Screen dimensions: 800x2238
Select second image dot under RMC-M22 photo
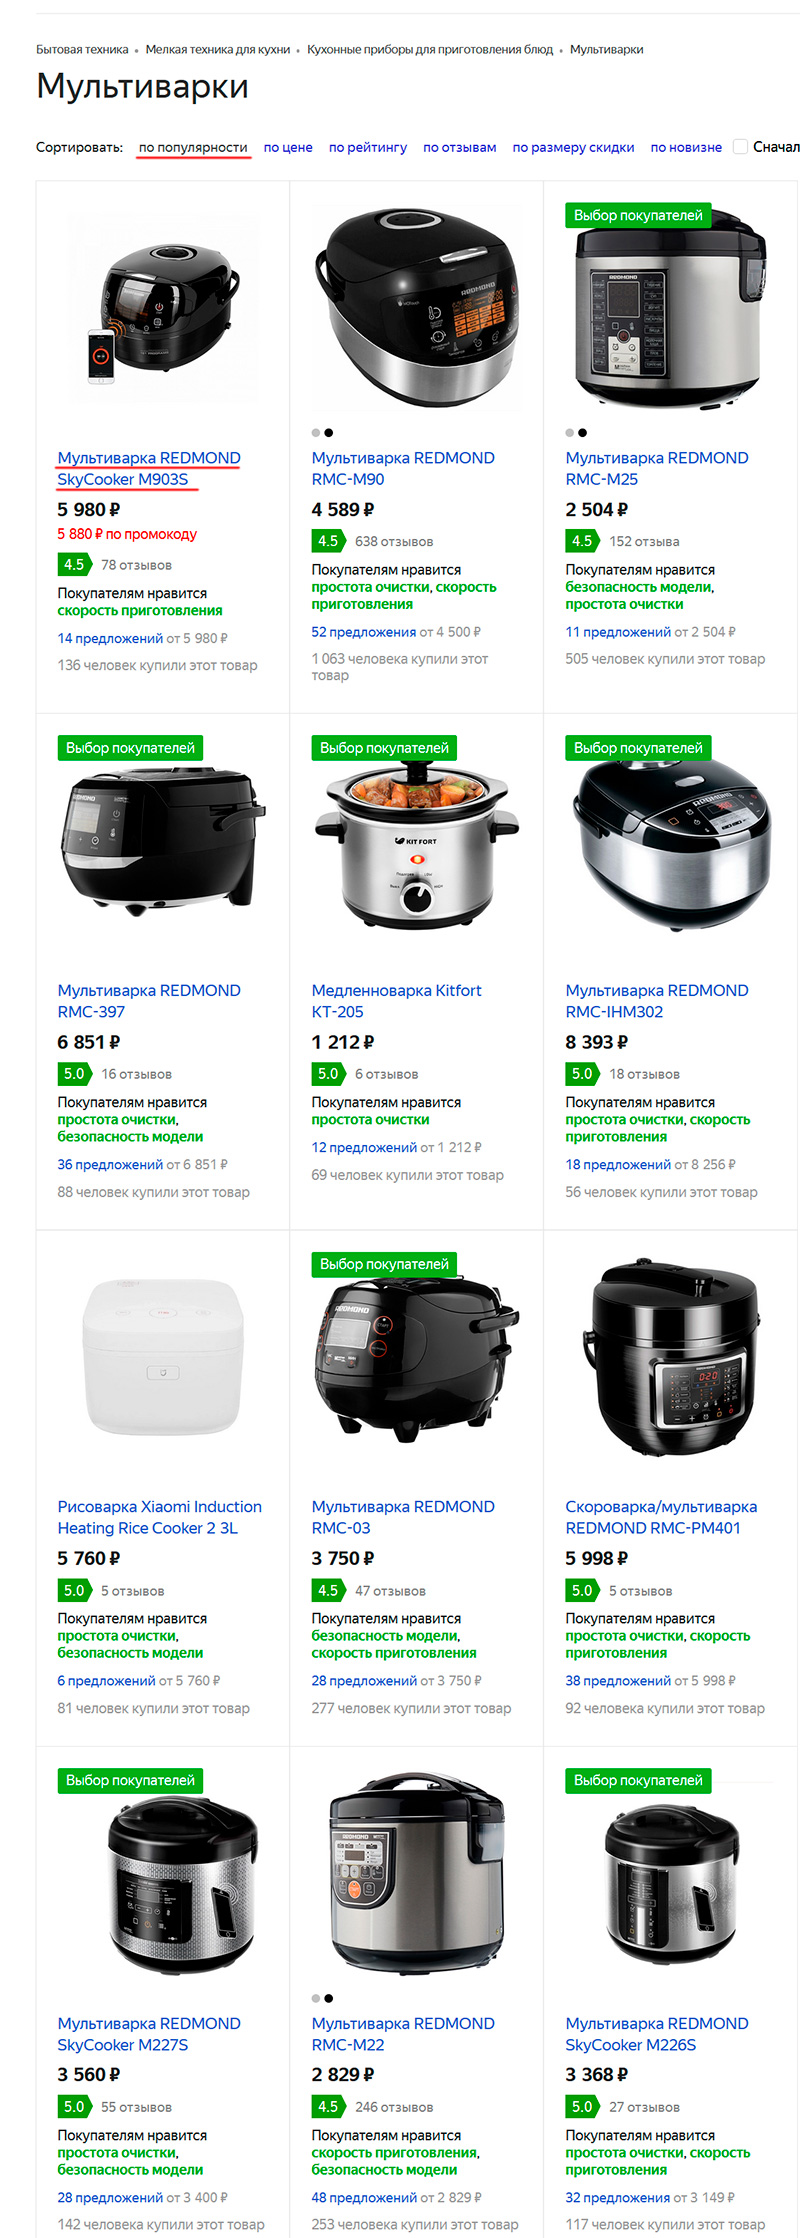click(329, 1998)
